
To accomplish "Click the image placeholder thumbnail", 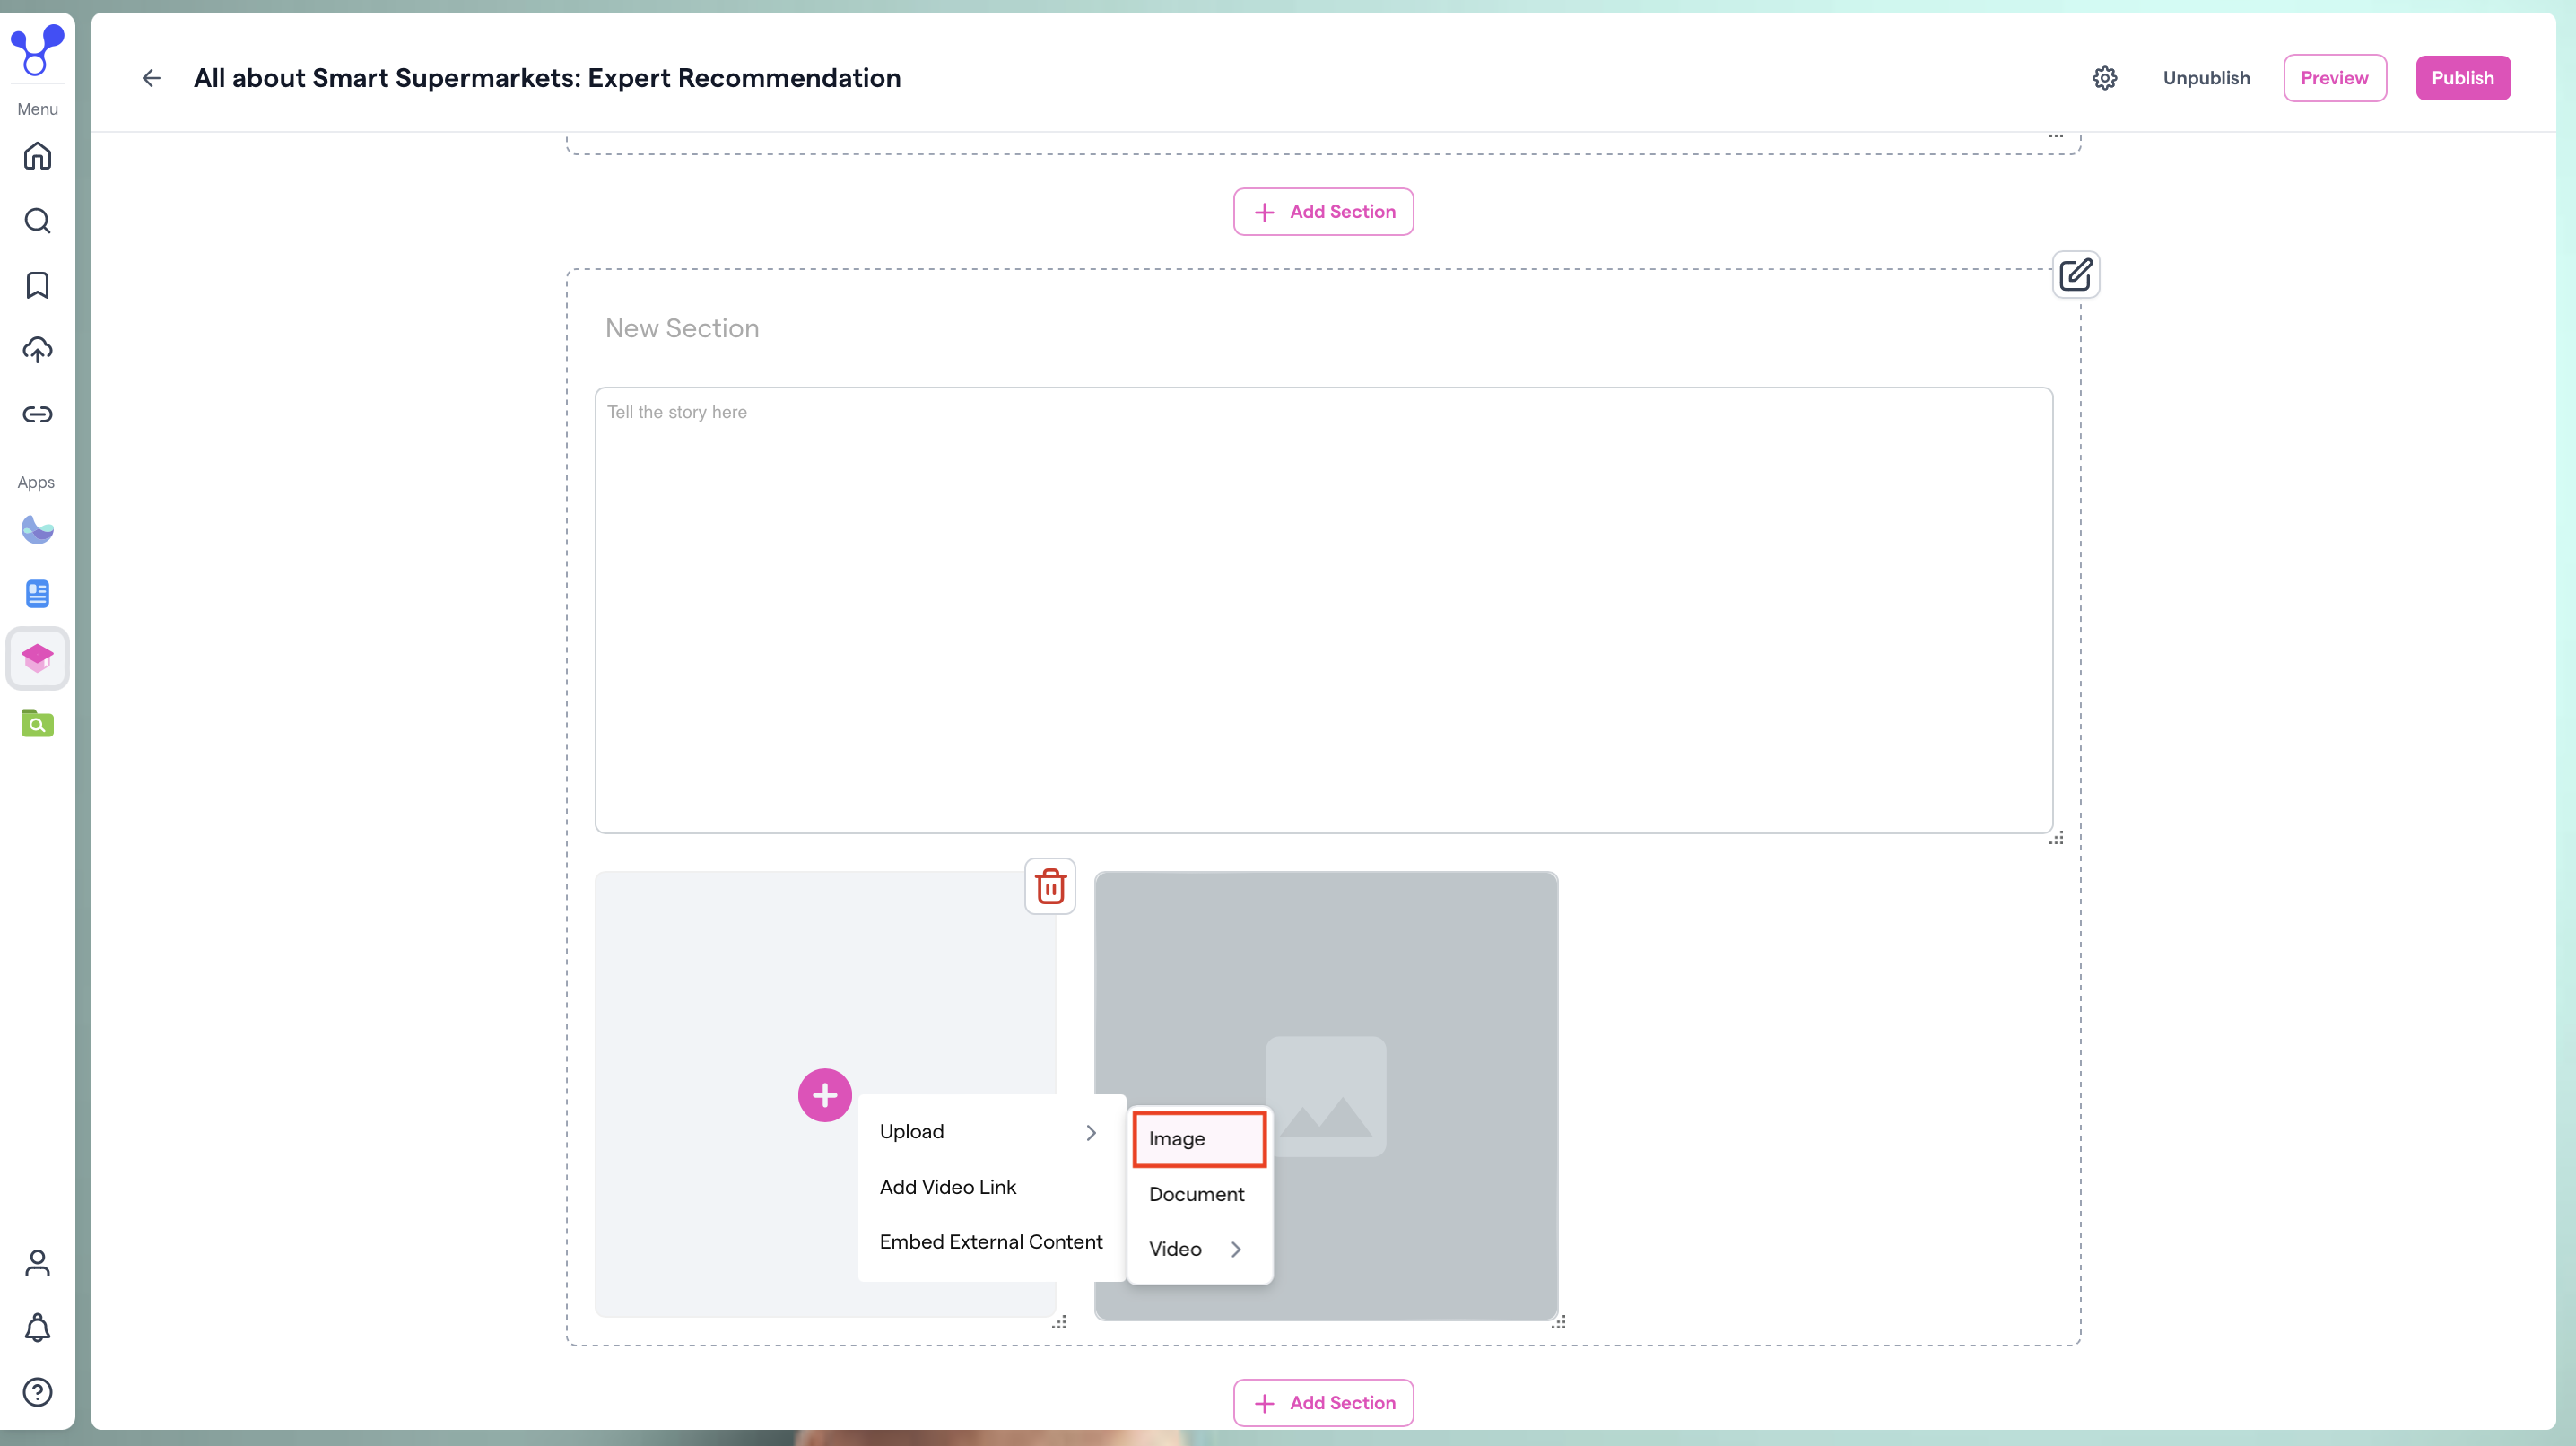I will click(x=1326, y=1095).
